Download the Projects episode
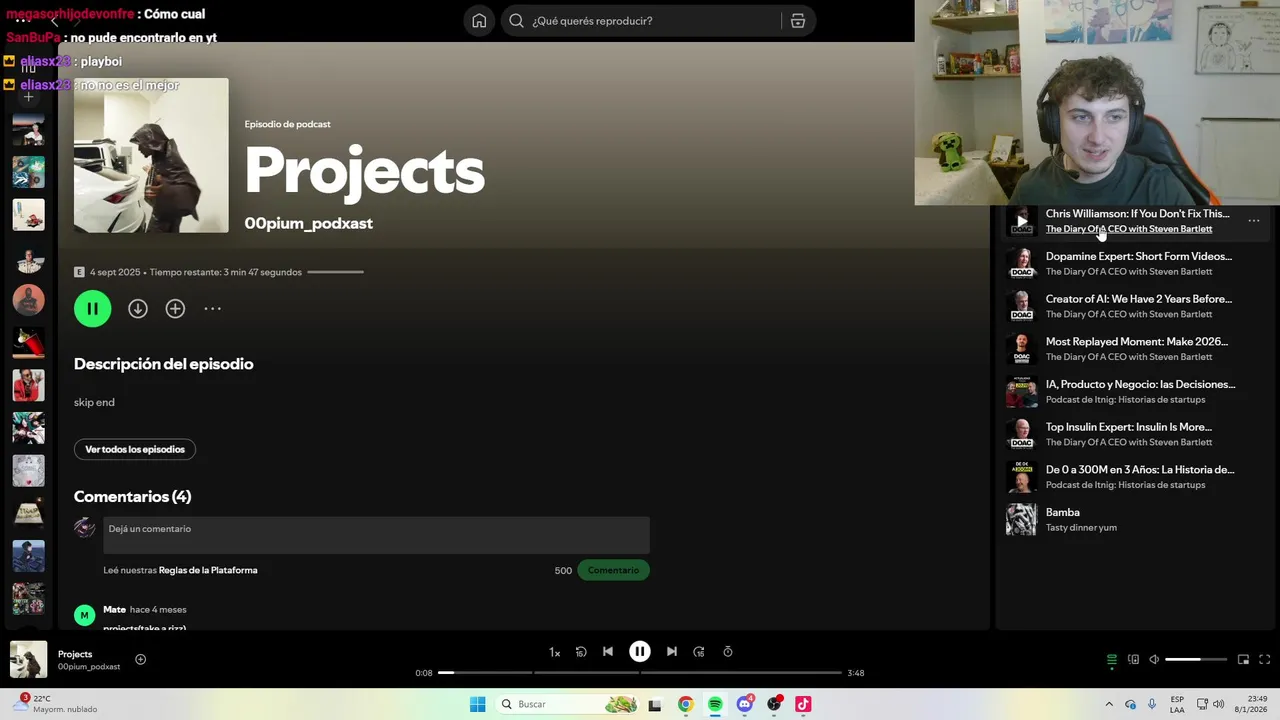Image resolution: width=1280 pixels, height=720 pixels. point(138,309)
